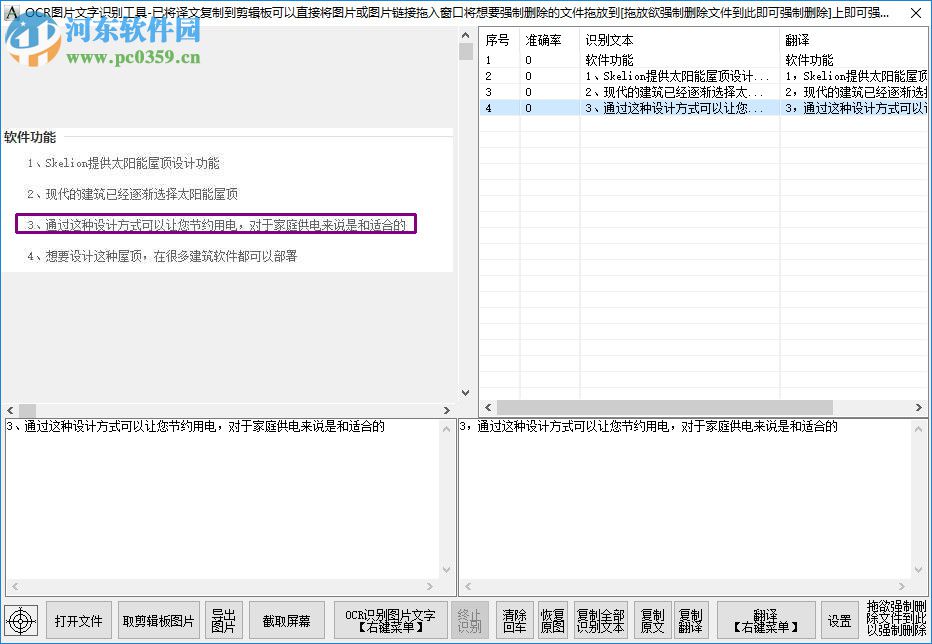Load image from clipboard via 取剪板图片
Screen dimensions: 932x644
pos(159,619)
